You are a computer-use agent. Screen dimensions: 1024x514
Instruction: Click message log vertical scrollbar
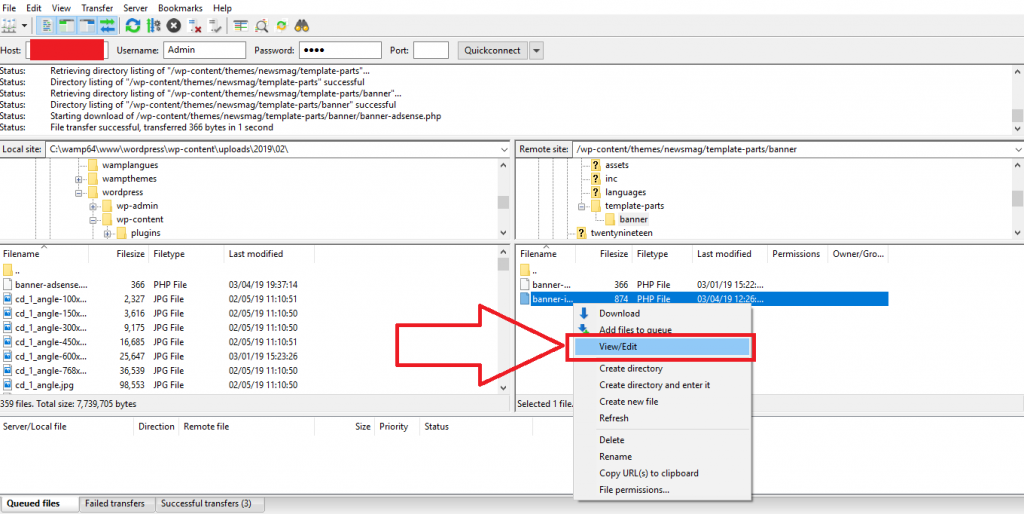1017,101
